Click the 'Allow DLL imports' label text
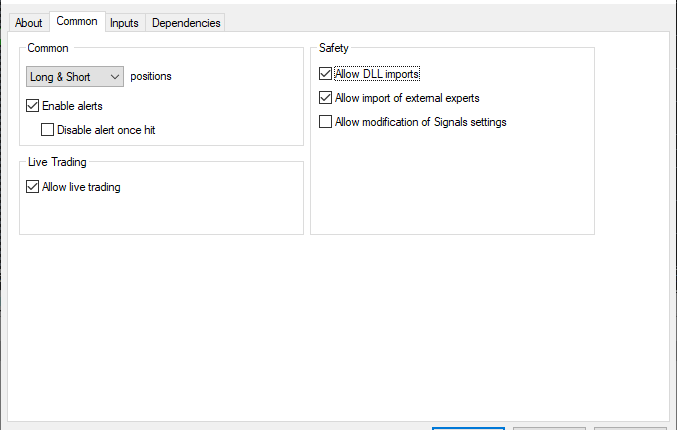Viewport: 677px width, 430px height. (x=377, y=74)
